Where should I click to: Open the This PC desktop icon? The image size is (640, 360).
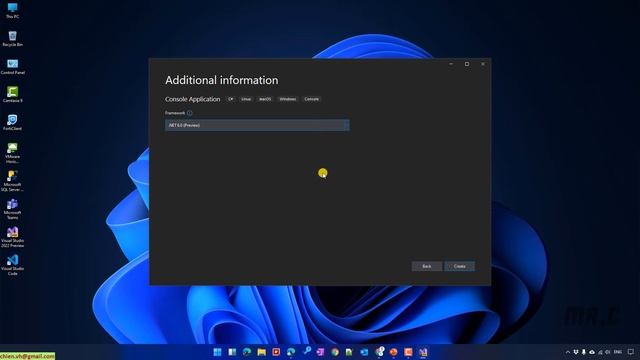(12, 10)
